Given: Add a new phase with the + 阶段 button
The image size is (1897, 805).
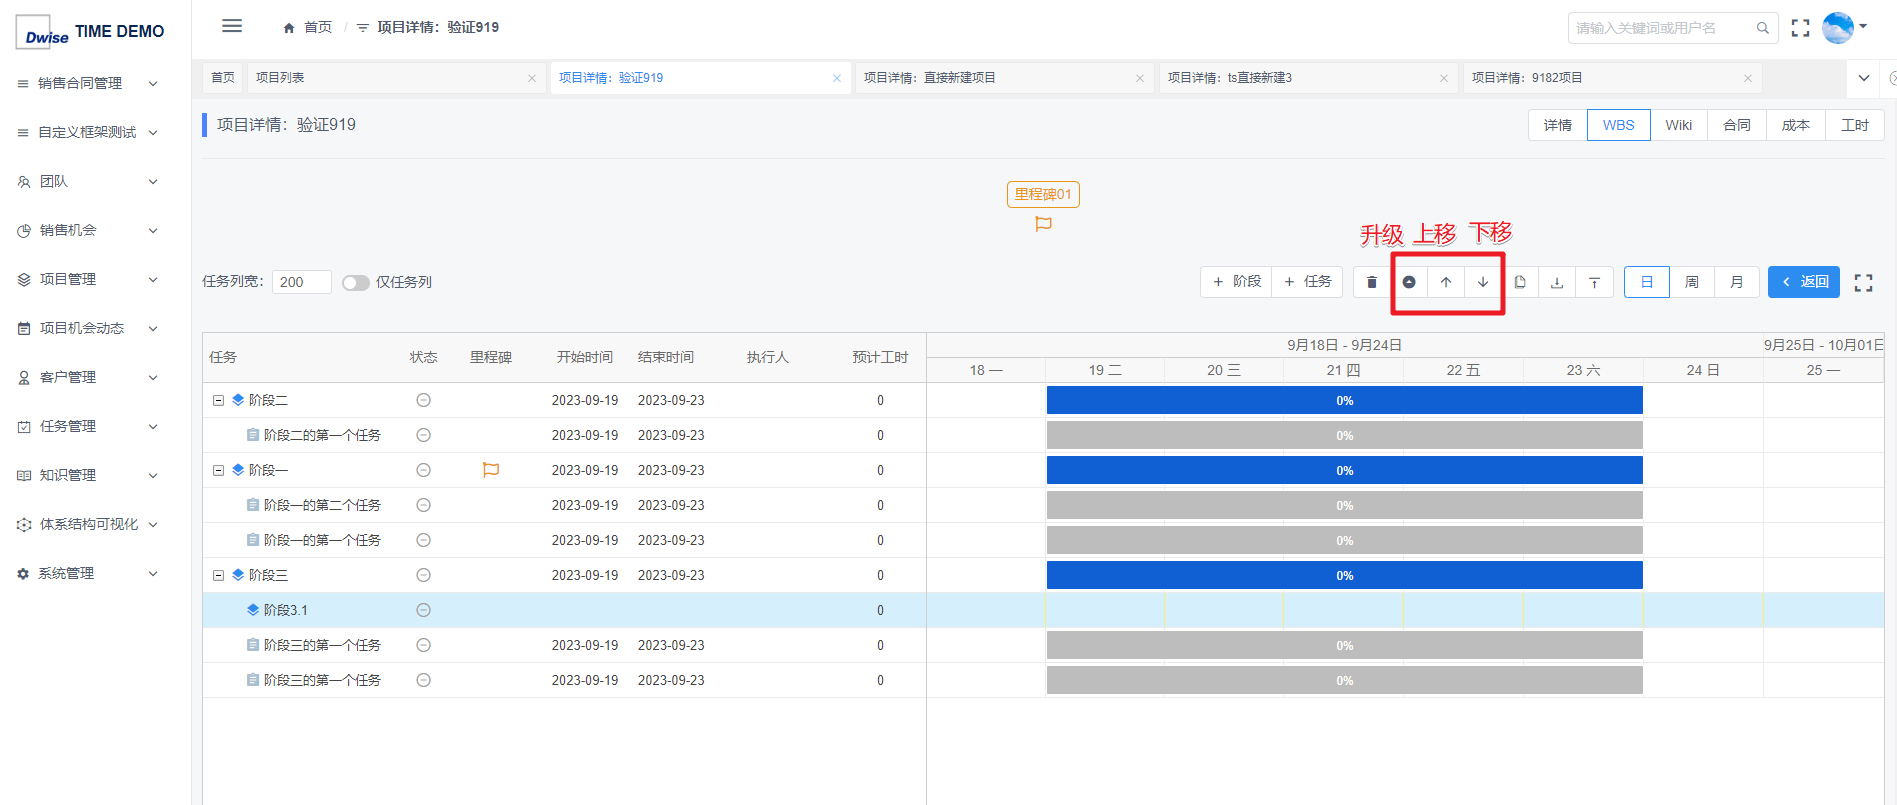Looking at the screenshot, I should point(1237,282).
